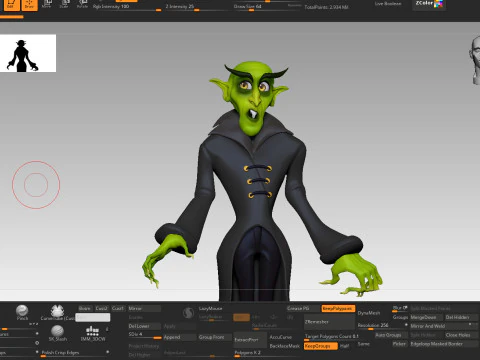Select the Move transform tool
Screen dimensions: 480x360
pos(47,4)
